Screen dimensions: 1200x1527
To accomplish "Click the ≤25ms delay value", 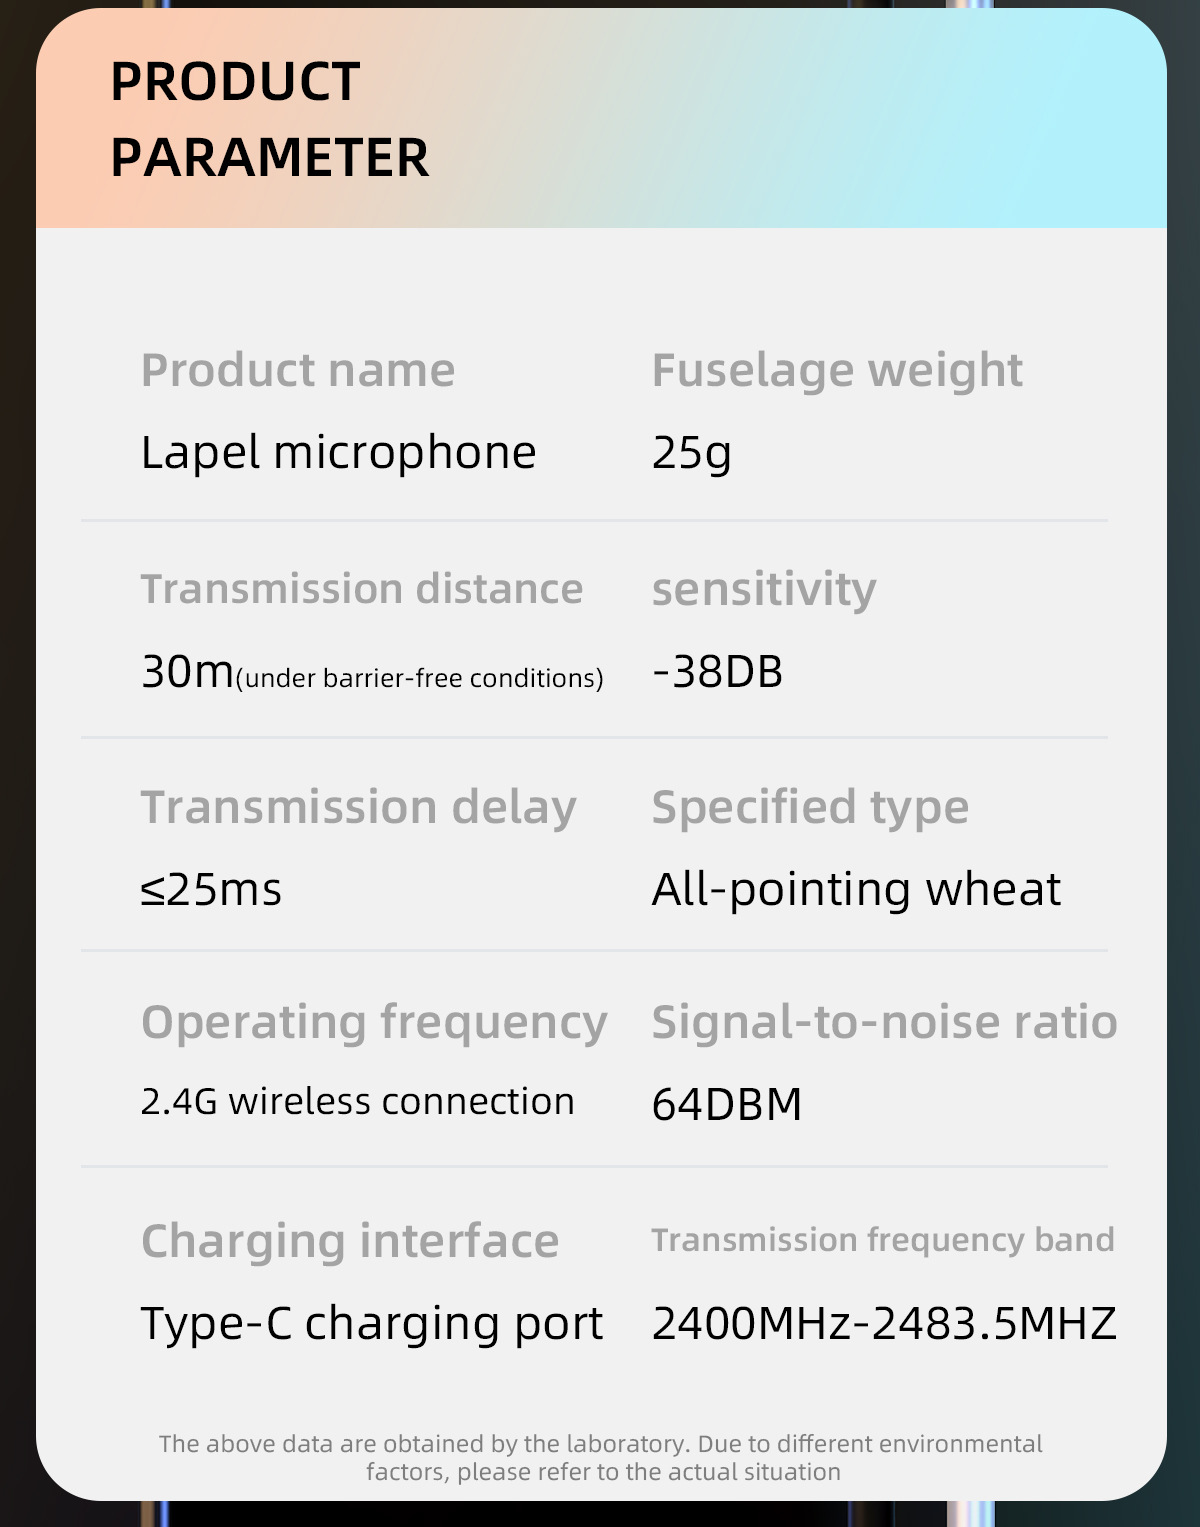I will tap(211, 889).
